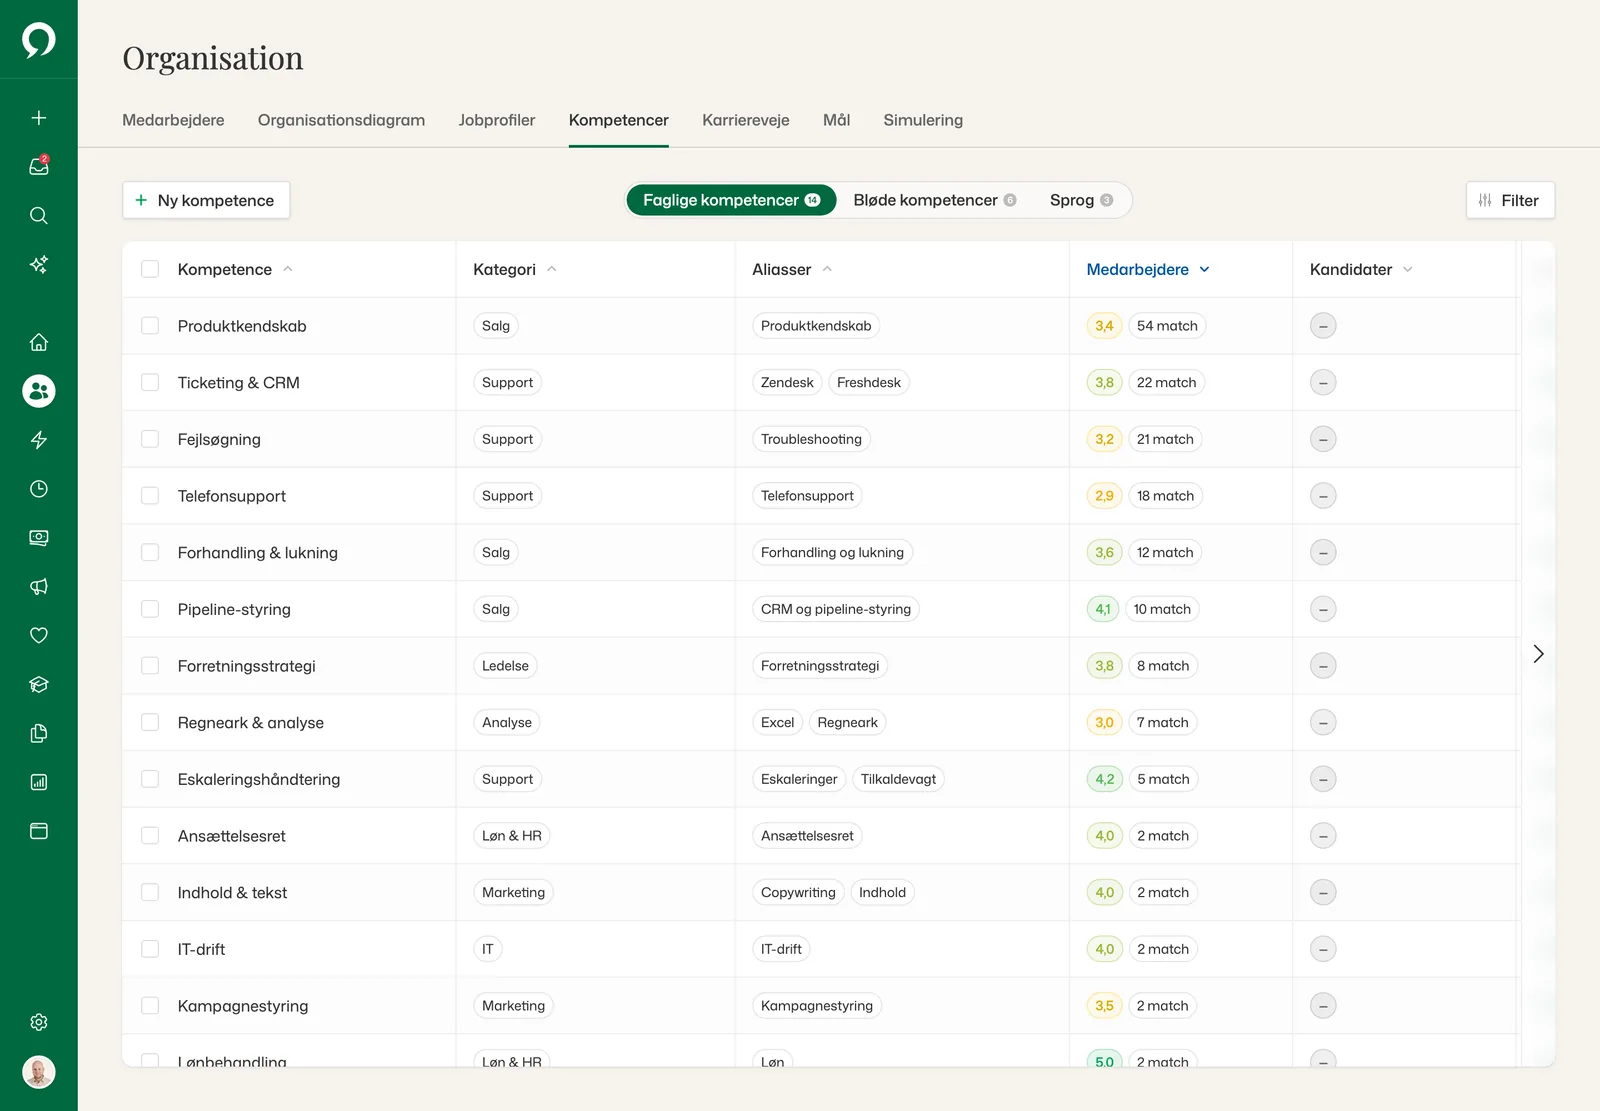Open the AI sparkles icon in sidebar
Viewport: 1600px width, 1111px height.
tap(39, 265)
